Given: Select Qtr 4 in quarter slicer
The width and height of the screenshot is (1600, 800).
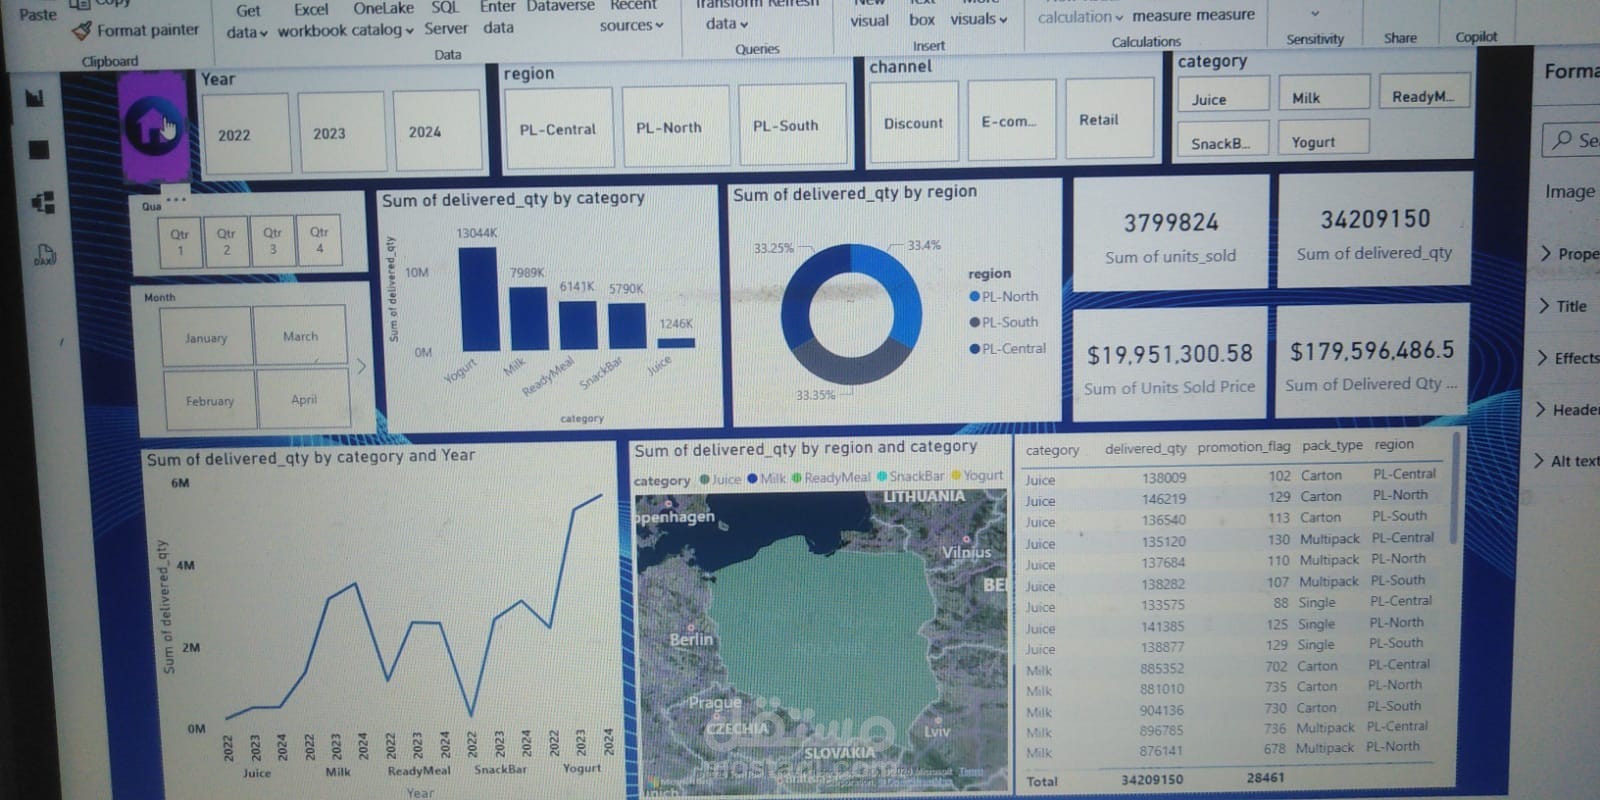Looking at the screenshot, I should [319, 239].
